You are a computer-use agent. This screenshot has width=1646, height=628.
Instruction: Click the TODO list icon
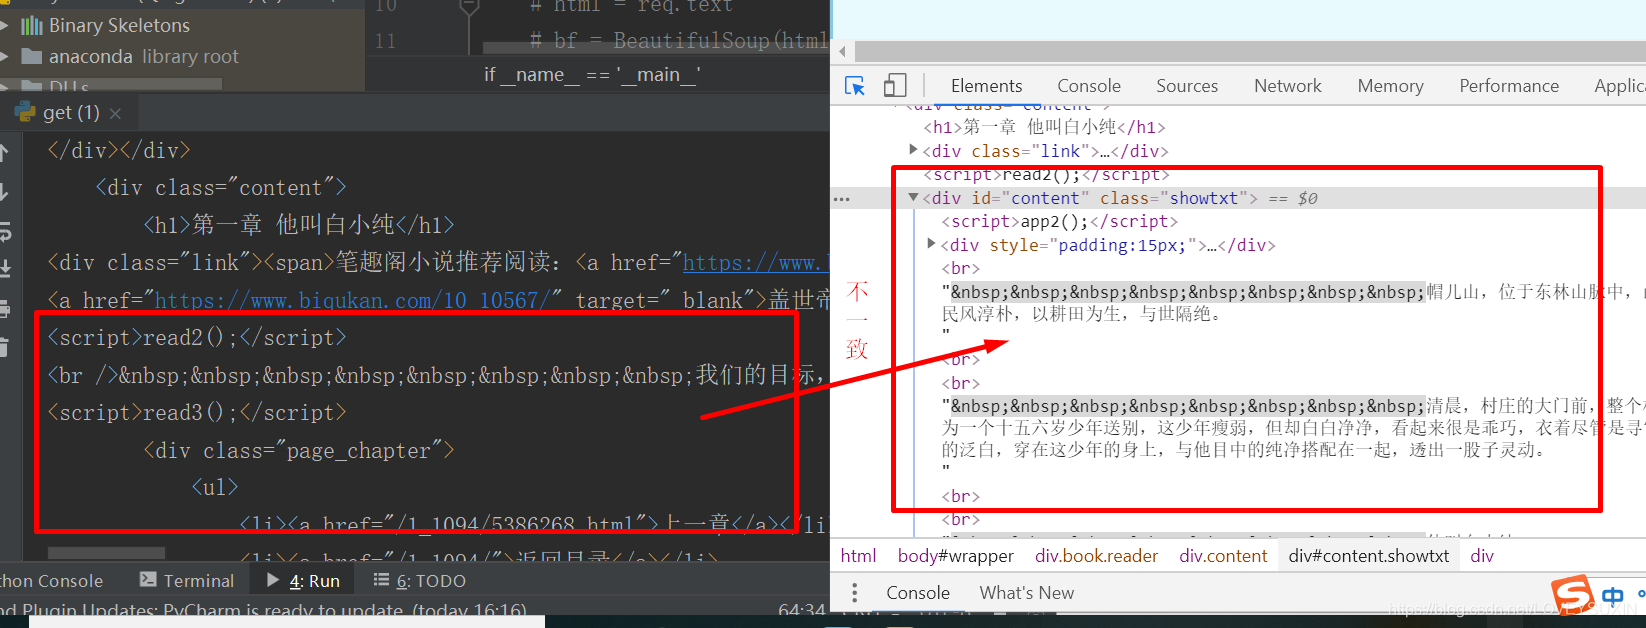pyautogui.click(x=381, y=579)
